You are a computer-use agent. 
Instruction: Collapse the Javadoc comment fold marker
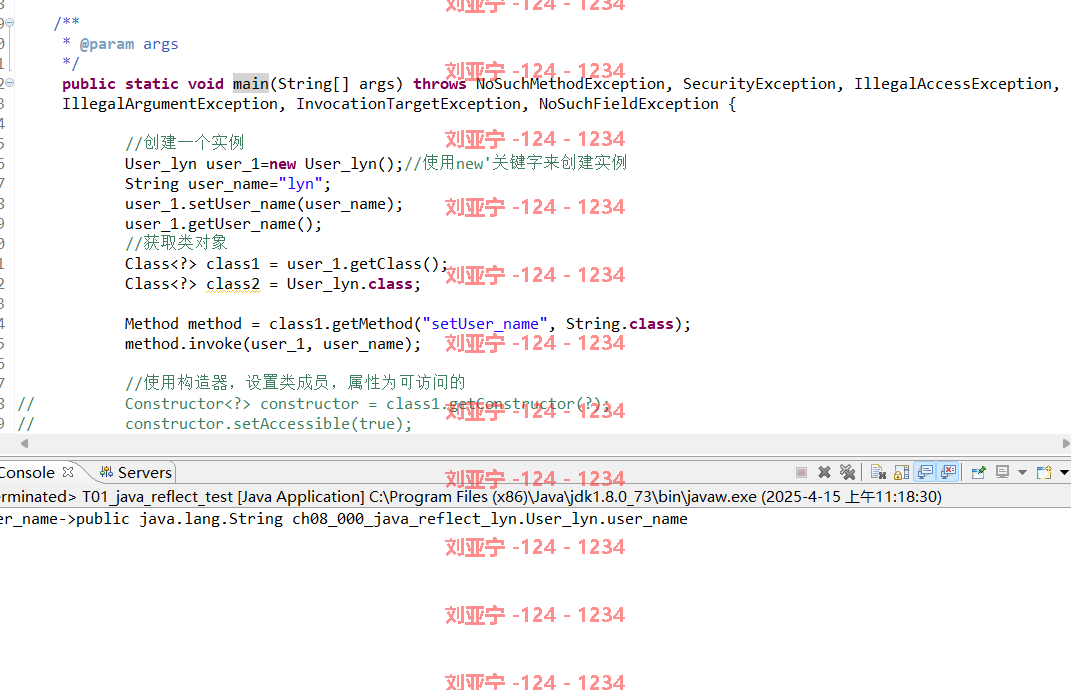point(10,23)
